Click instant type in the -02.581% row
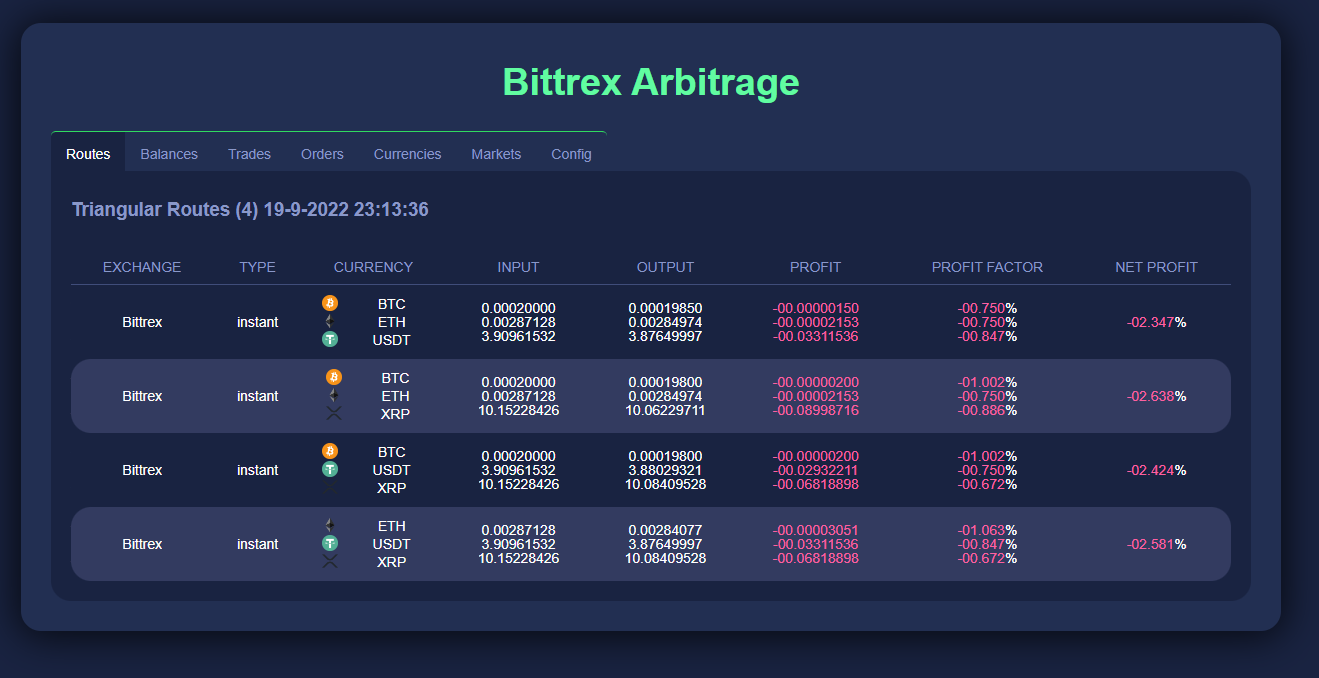This screenshot has width=1319, height=678. (257, 544)
